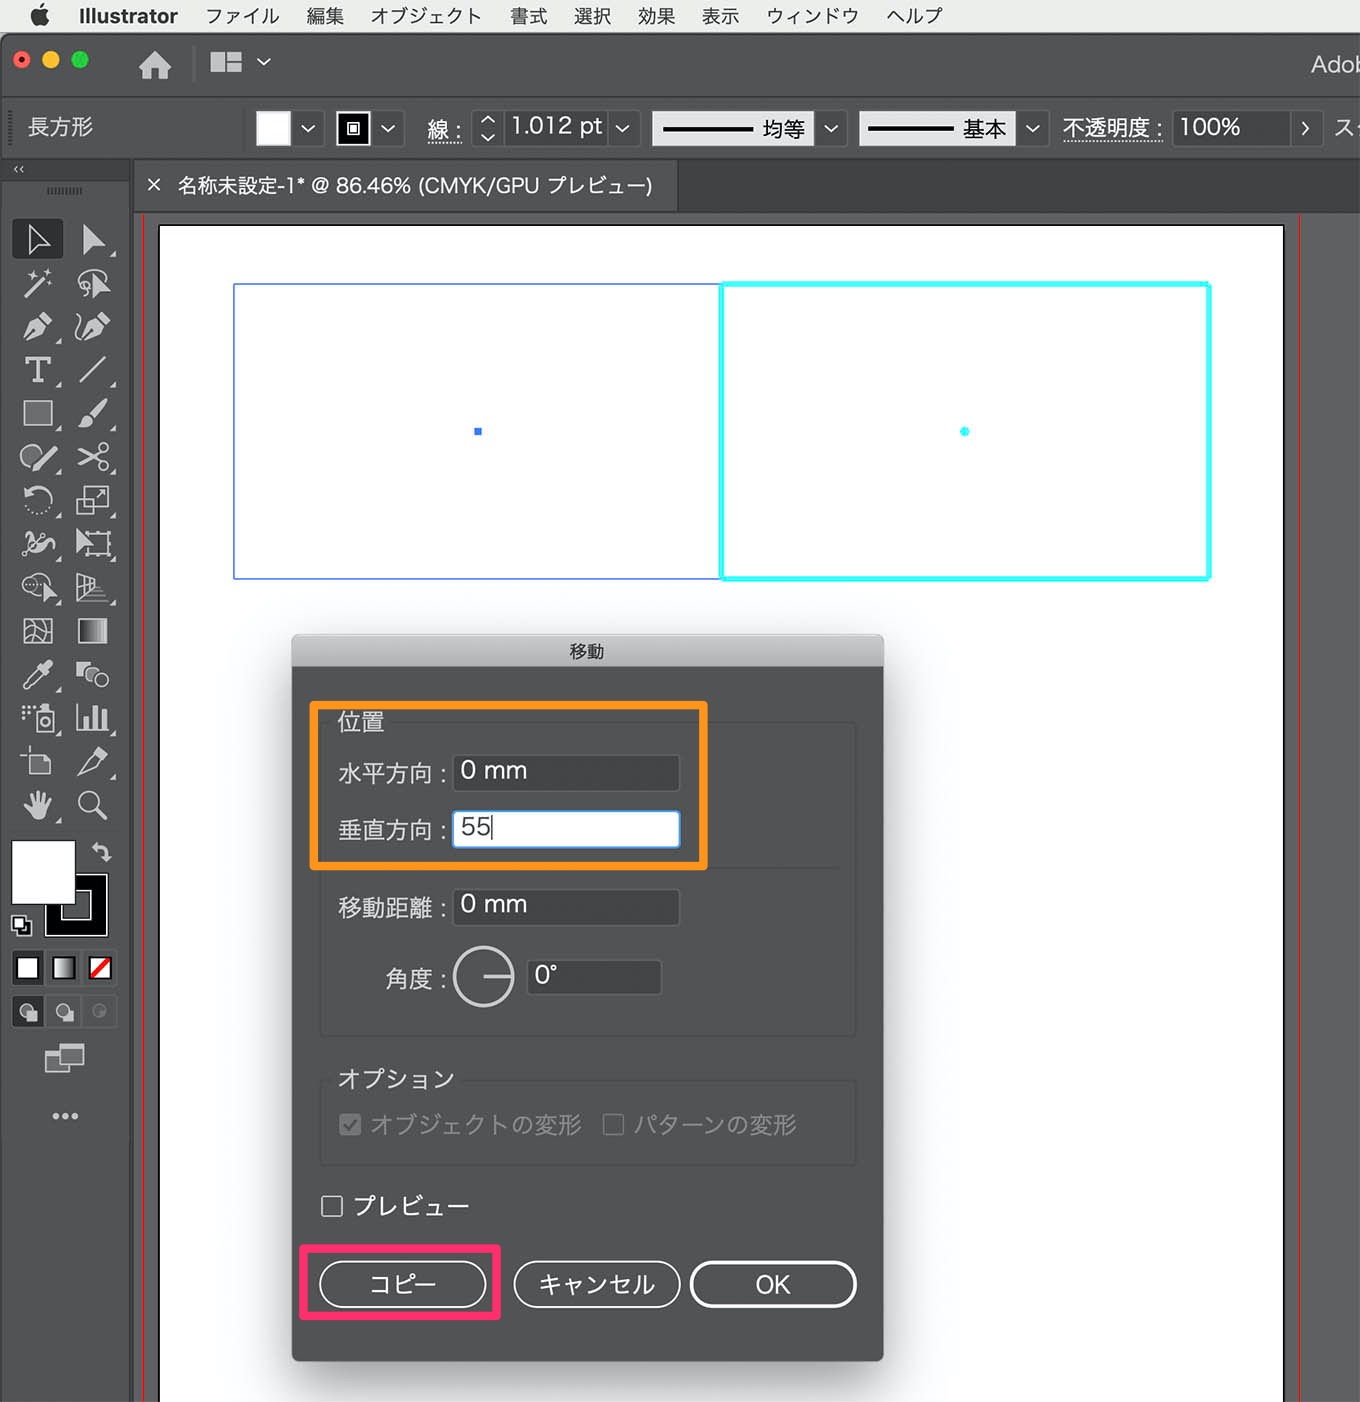This screenshot has width=1360, height=1402.
Task: Select the Gradient tool
Action: pos(93,631)
